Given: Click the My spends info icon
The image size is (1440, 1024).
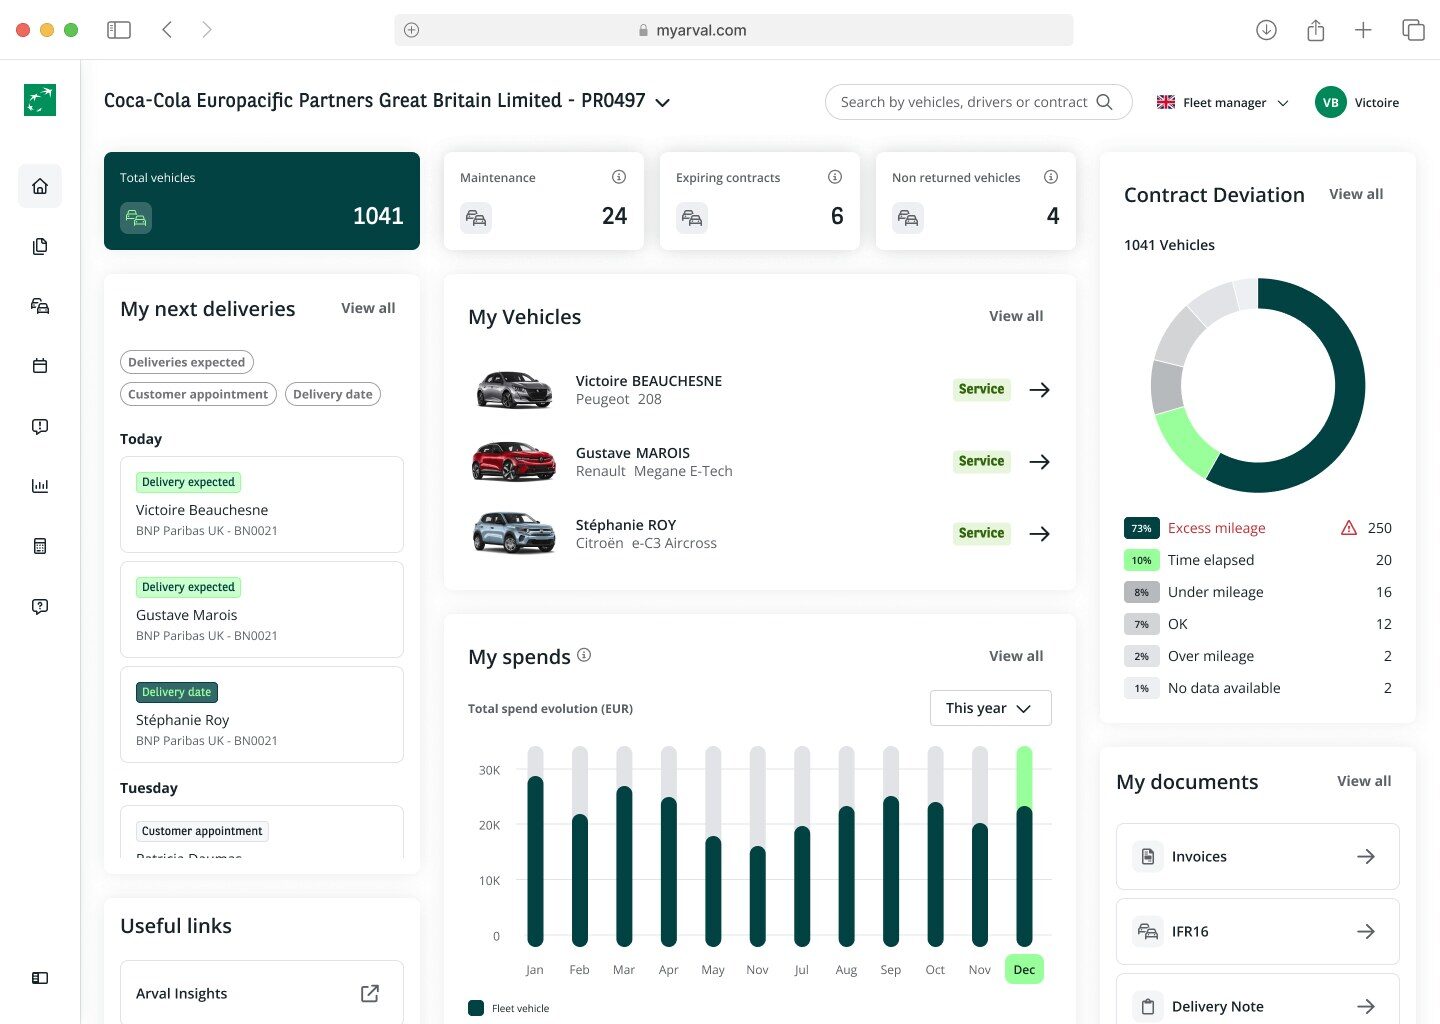Looking at the screenshot, I should (584, 655).
